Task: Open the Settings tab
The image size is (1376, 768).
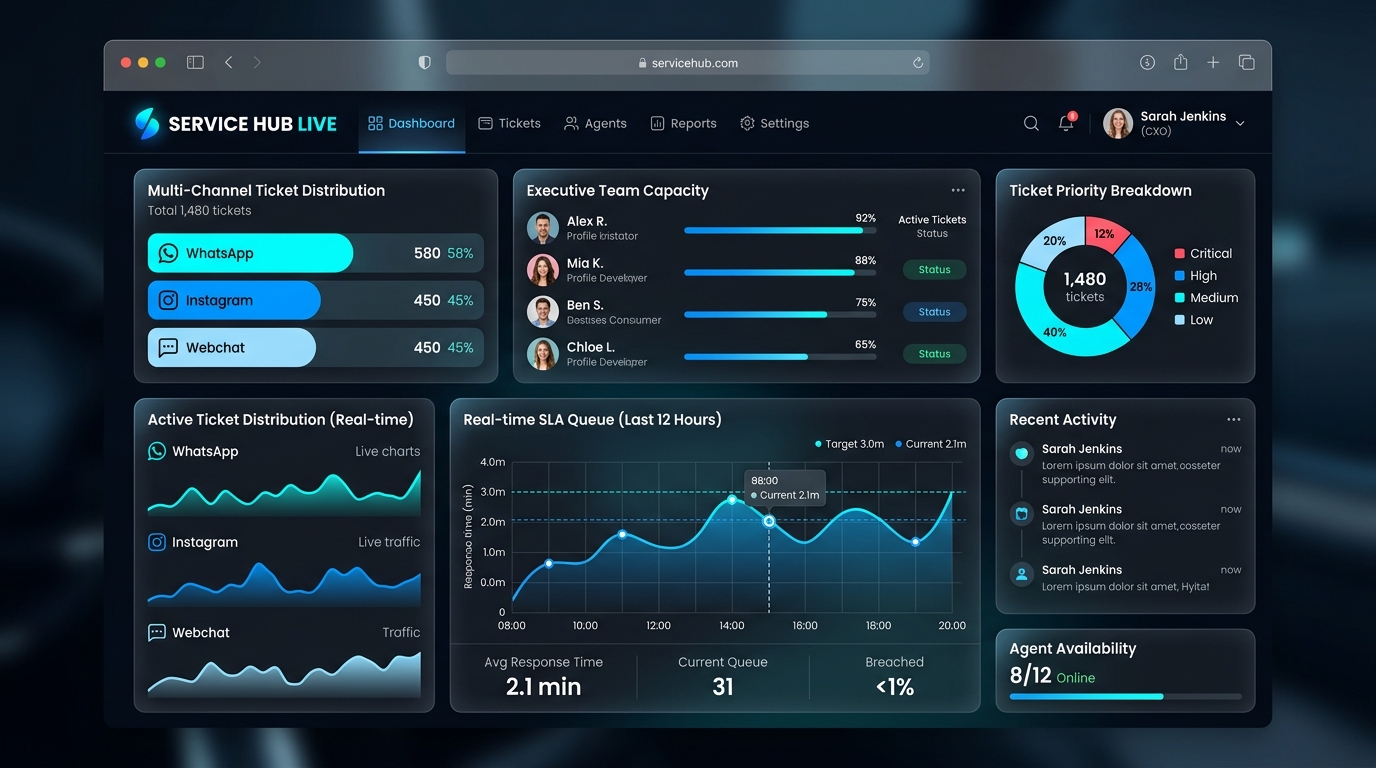Action: pos(774,123)
